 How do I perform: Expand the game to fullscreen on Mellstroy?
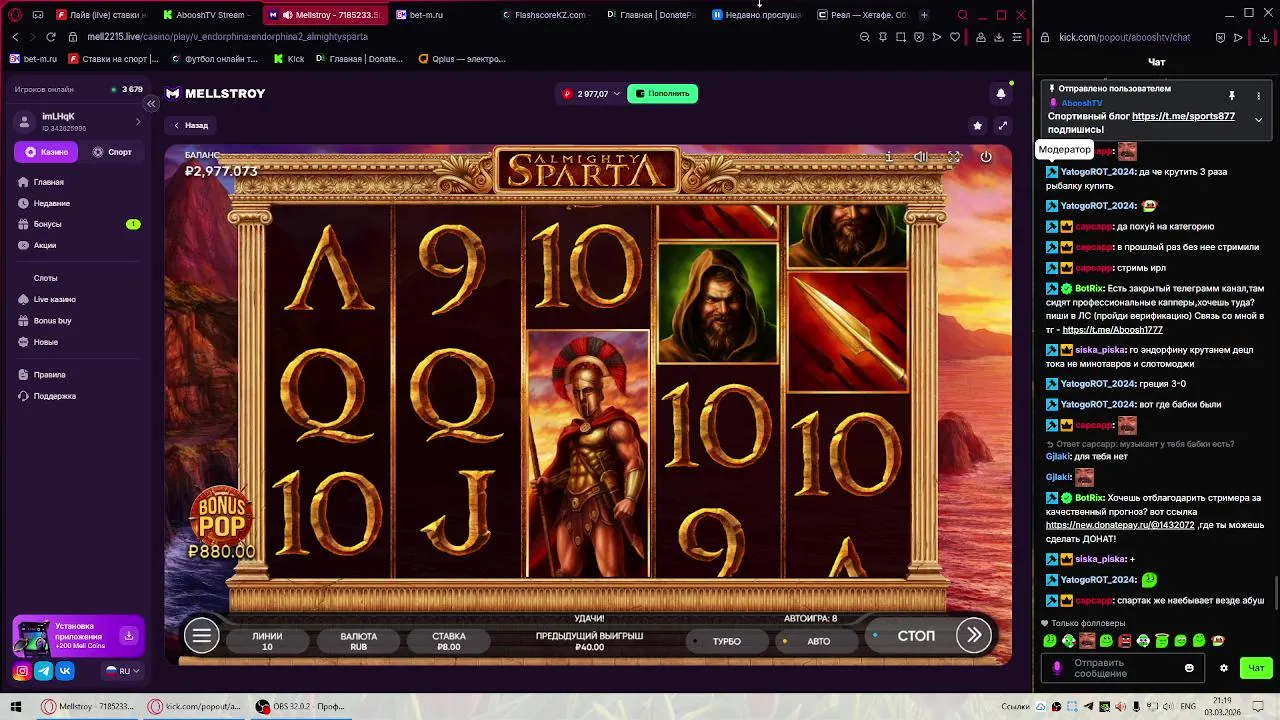[1002, 125]
